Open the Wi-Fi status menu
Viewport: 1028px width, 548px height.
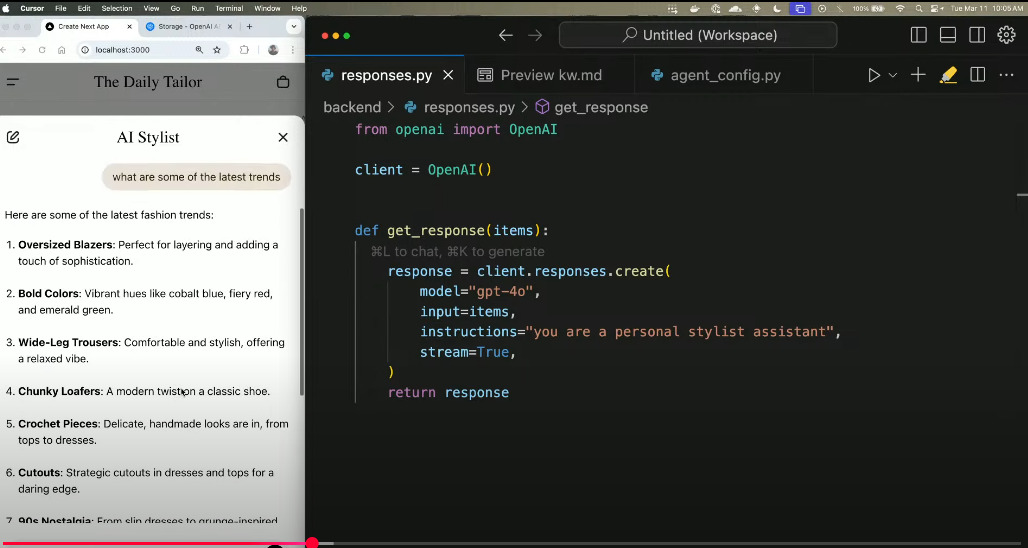point(900,9)
